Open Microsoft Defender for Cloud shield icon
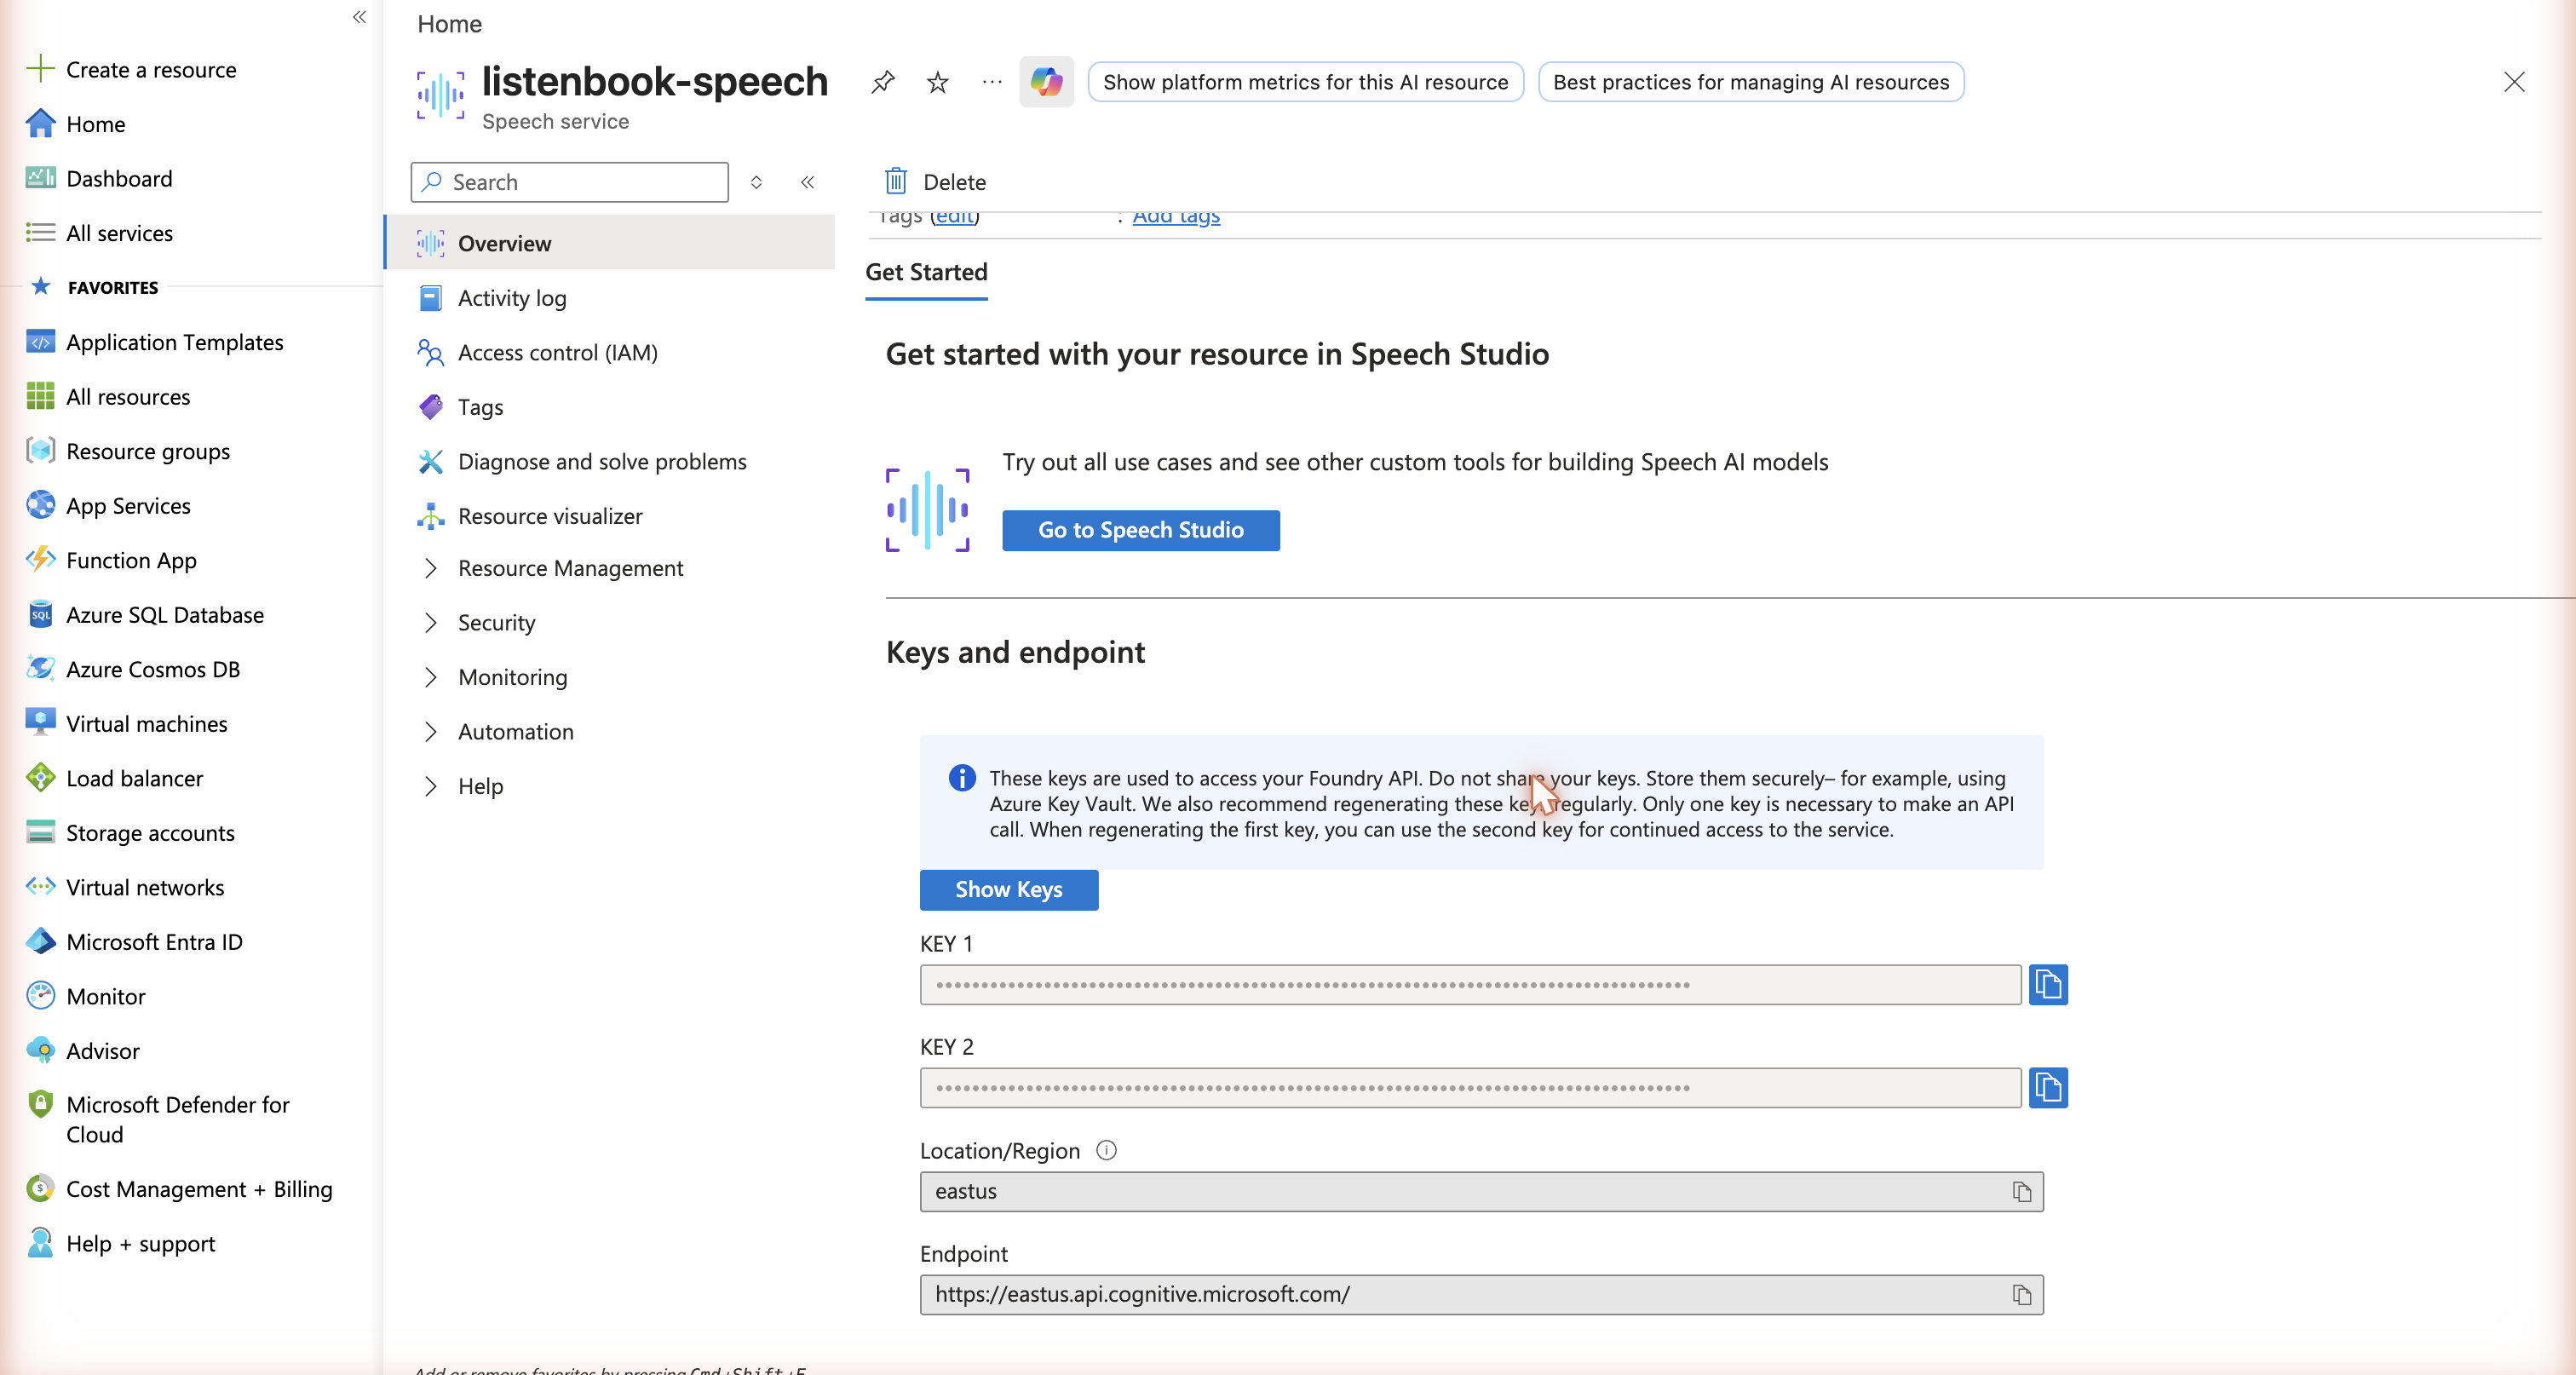This screenshot has width=2576, height=1375. click(x=40, y=1104)
